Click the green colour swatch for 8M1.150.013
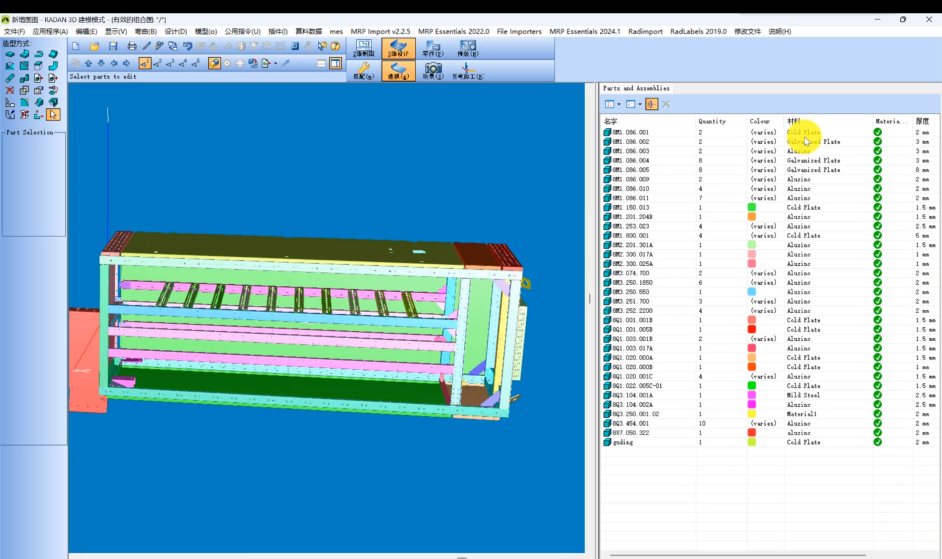 tap(752, 207)
